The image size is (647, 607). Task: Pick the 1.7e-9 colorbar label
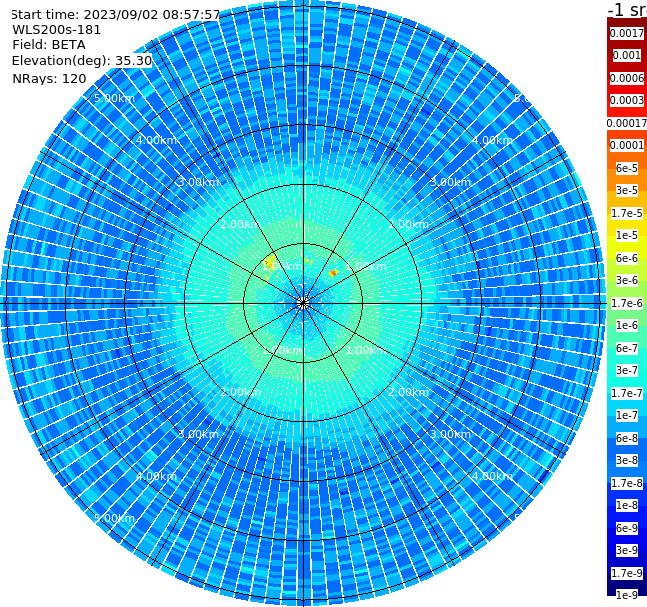pyautogui.click(x=627, y=573)
